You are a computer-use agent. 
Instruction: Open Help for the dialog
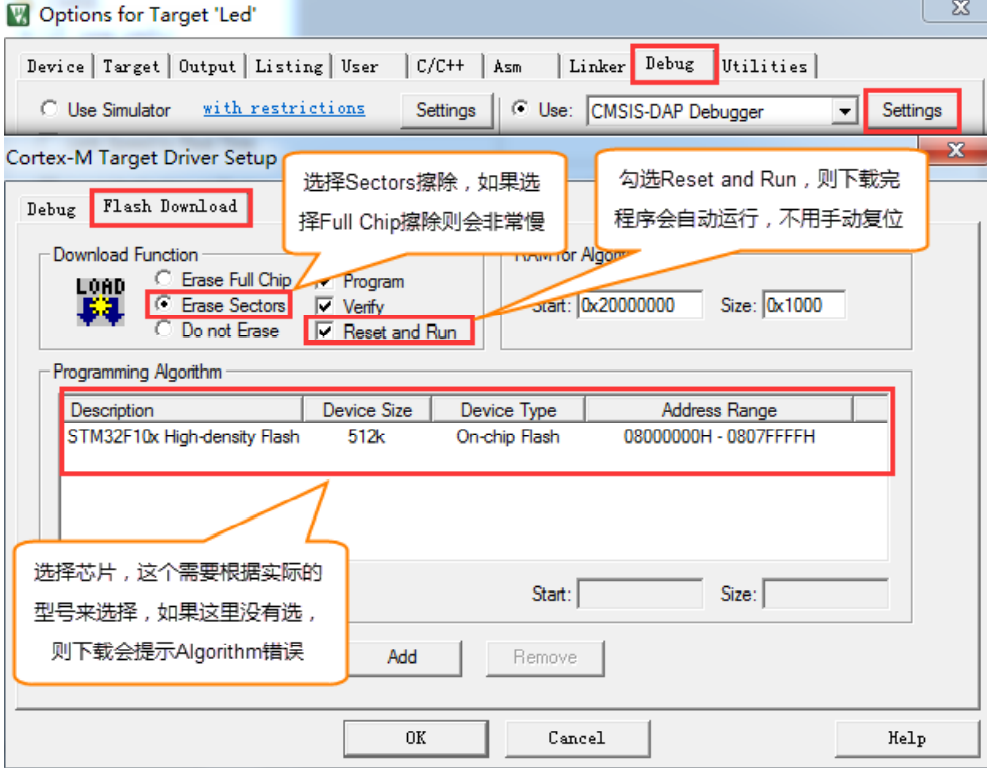(906, 738)
